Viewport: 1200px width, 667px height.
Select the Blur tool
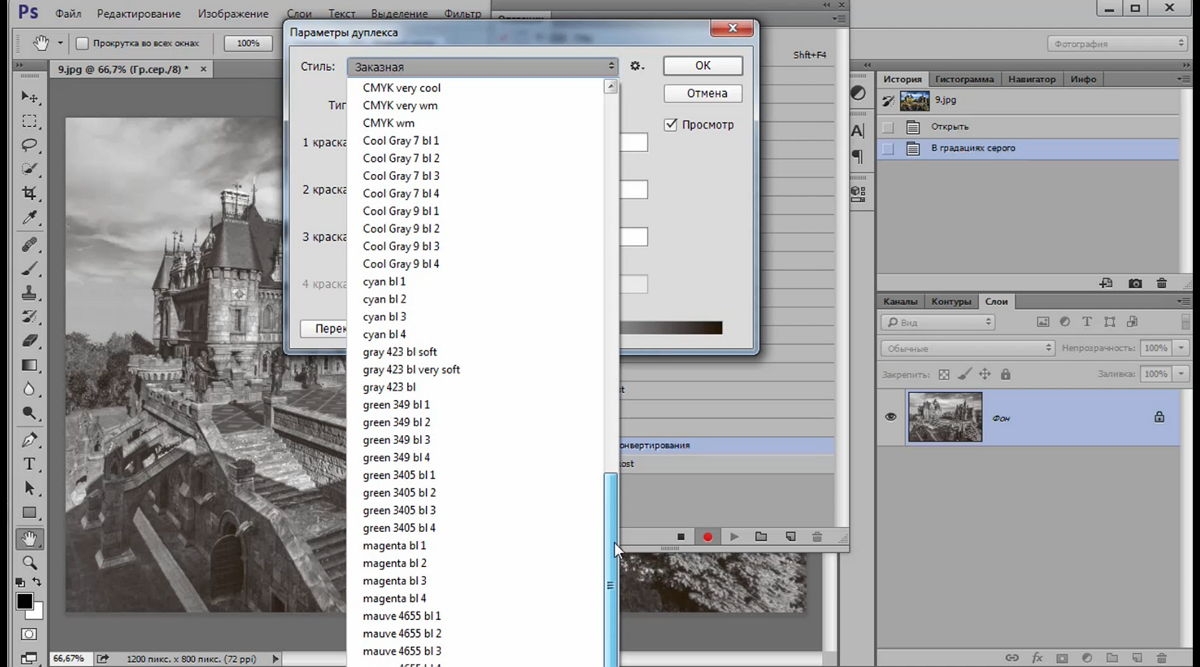pos(30,389)
